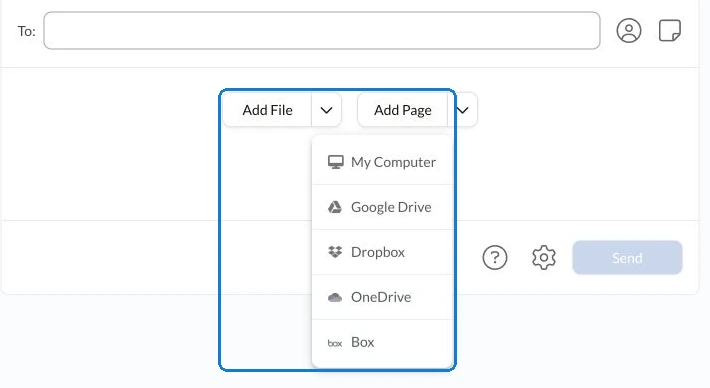This screenshot has width=710, height=388.
Task: Choose Google Drive from the menu
Action: point(383,207)
